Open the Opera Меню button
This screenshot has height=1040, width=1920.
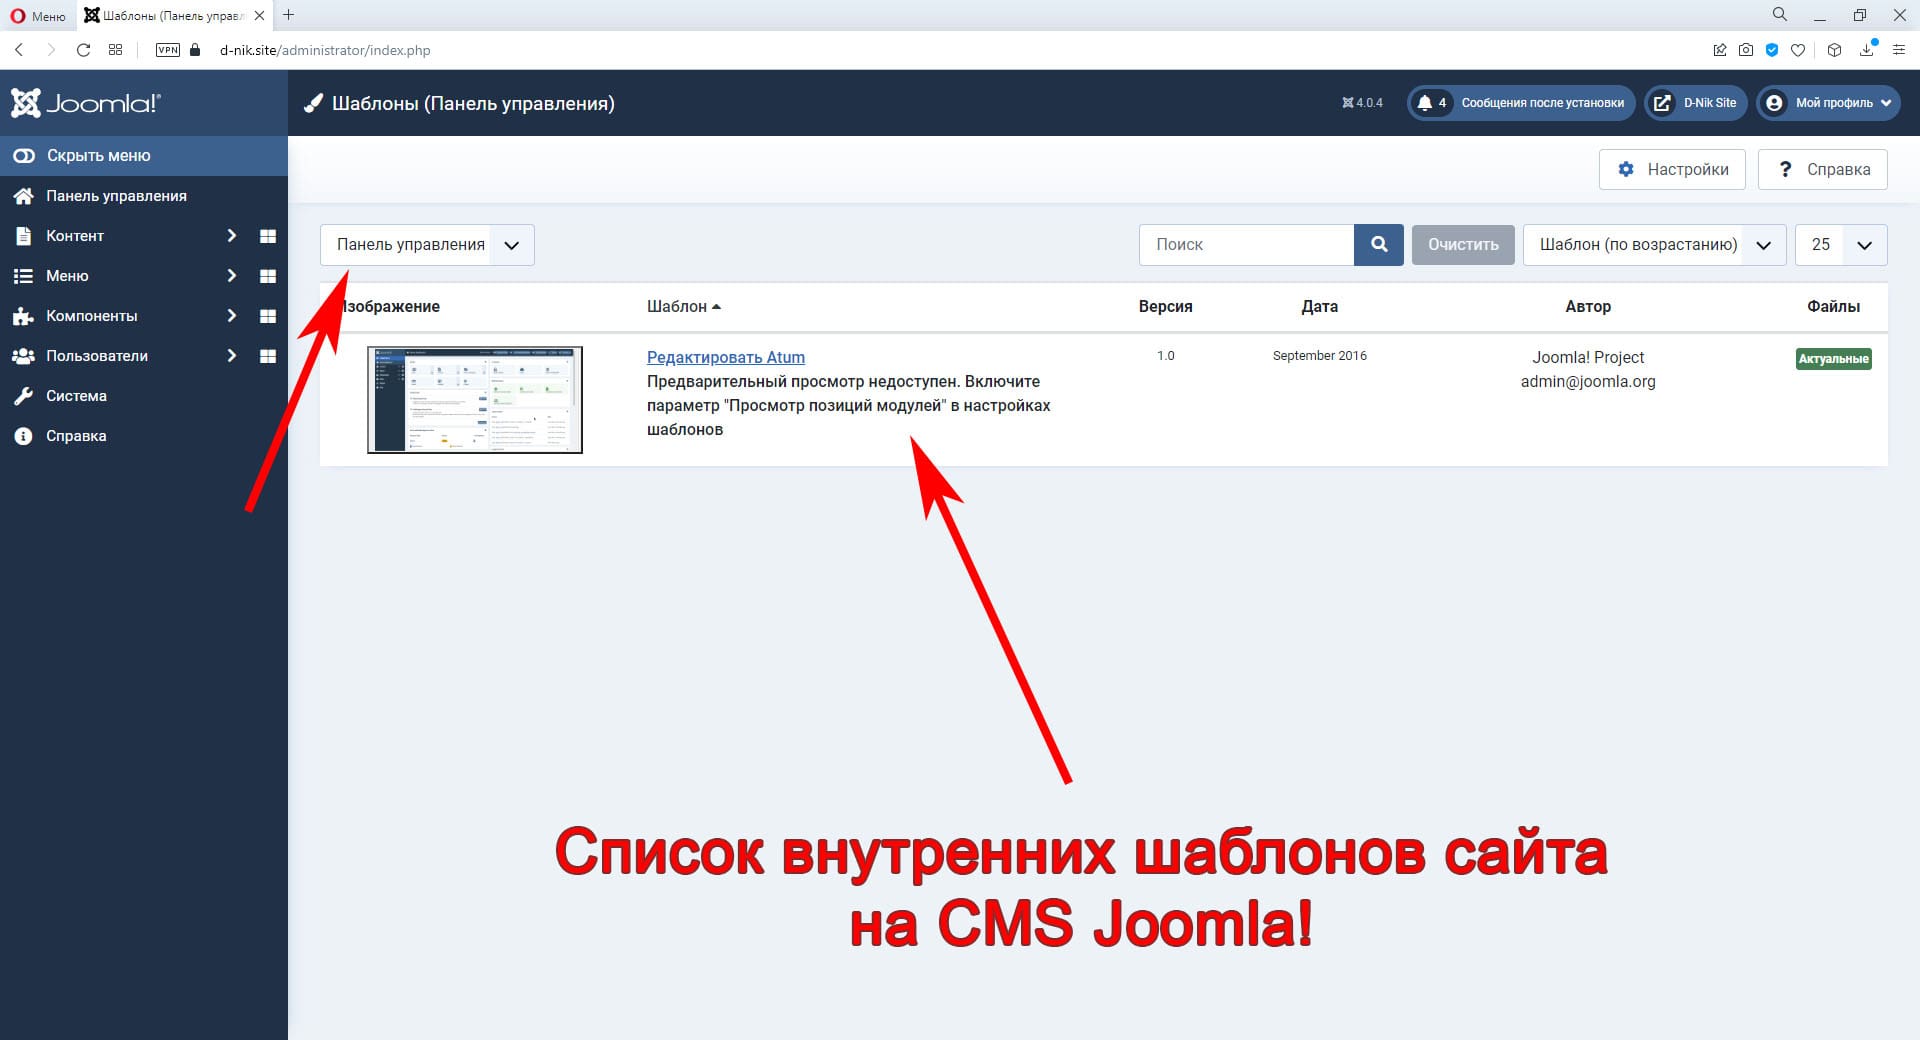coord(38,15)
